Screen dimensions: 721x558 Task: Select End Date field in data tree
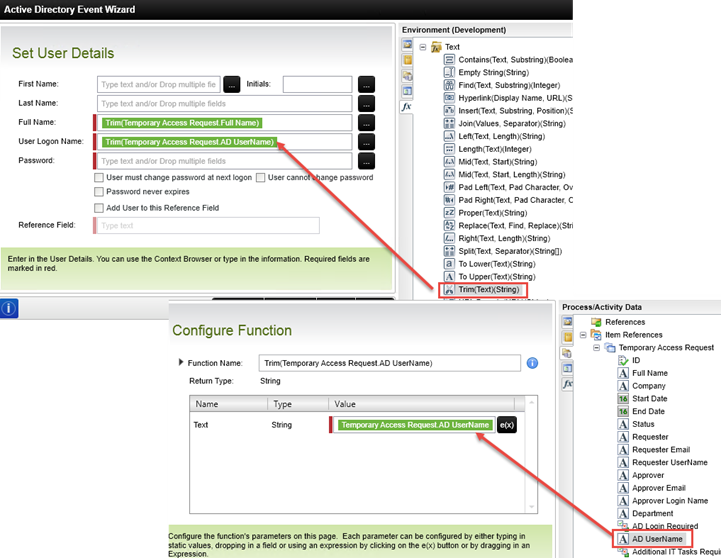point(641,411)
